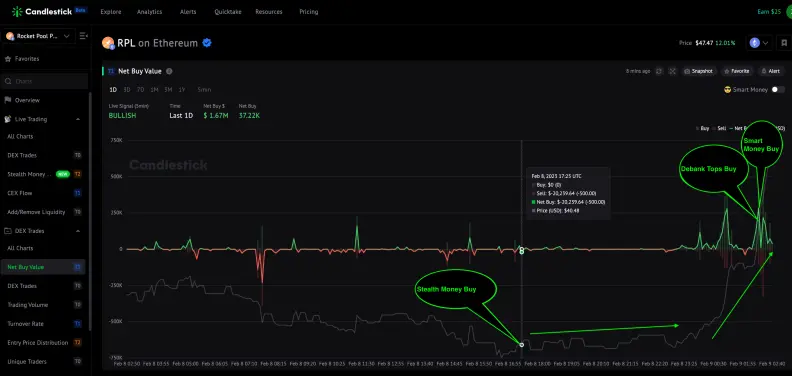Click the Smart Money sunglasses emoji
This screenshot has height=376, width=792.
coord(727,89)
